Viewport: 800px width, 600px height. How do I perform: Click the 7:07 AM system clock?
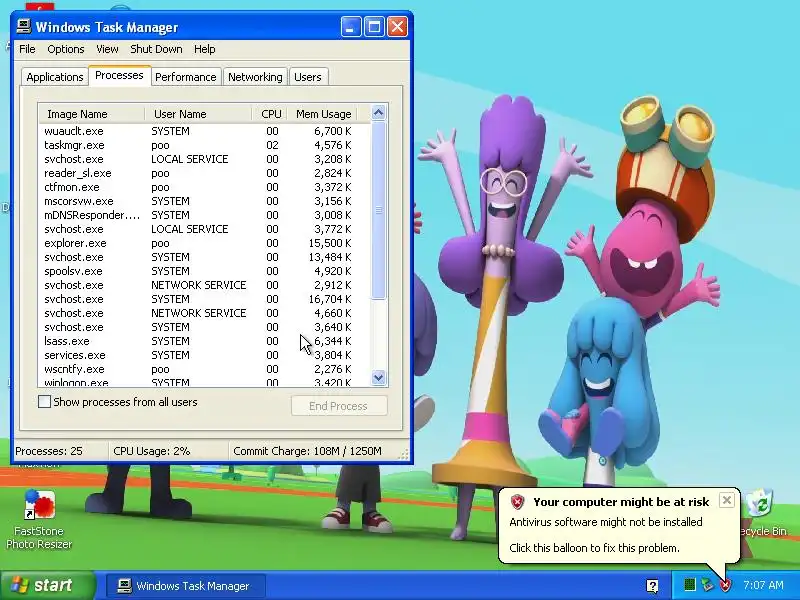pyautogui.click(x=763, y=585)
